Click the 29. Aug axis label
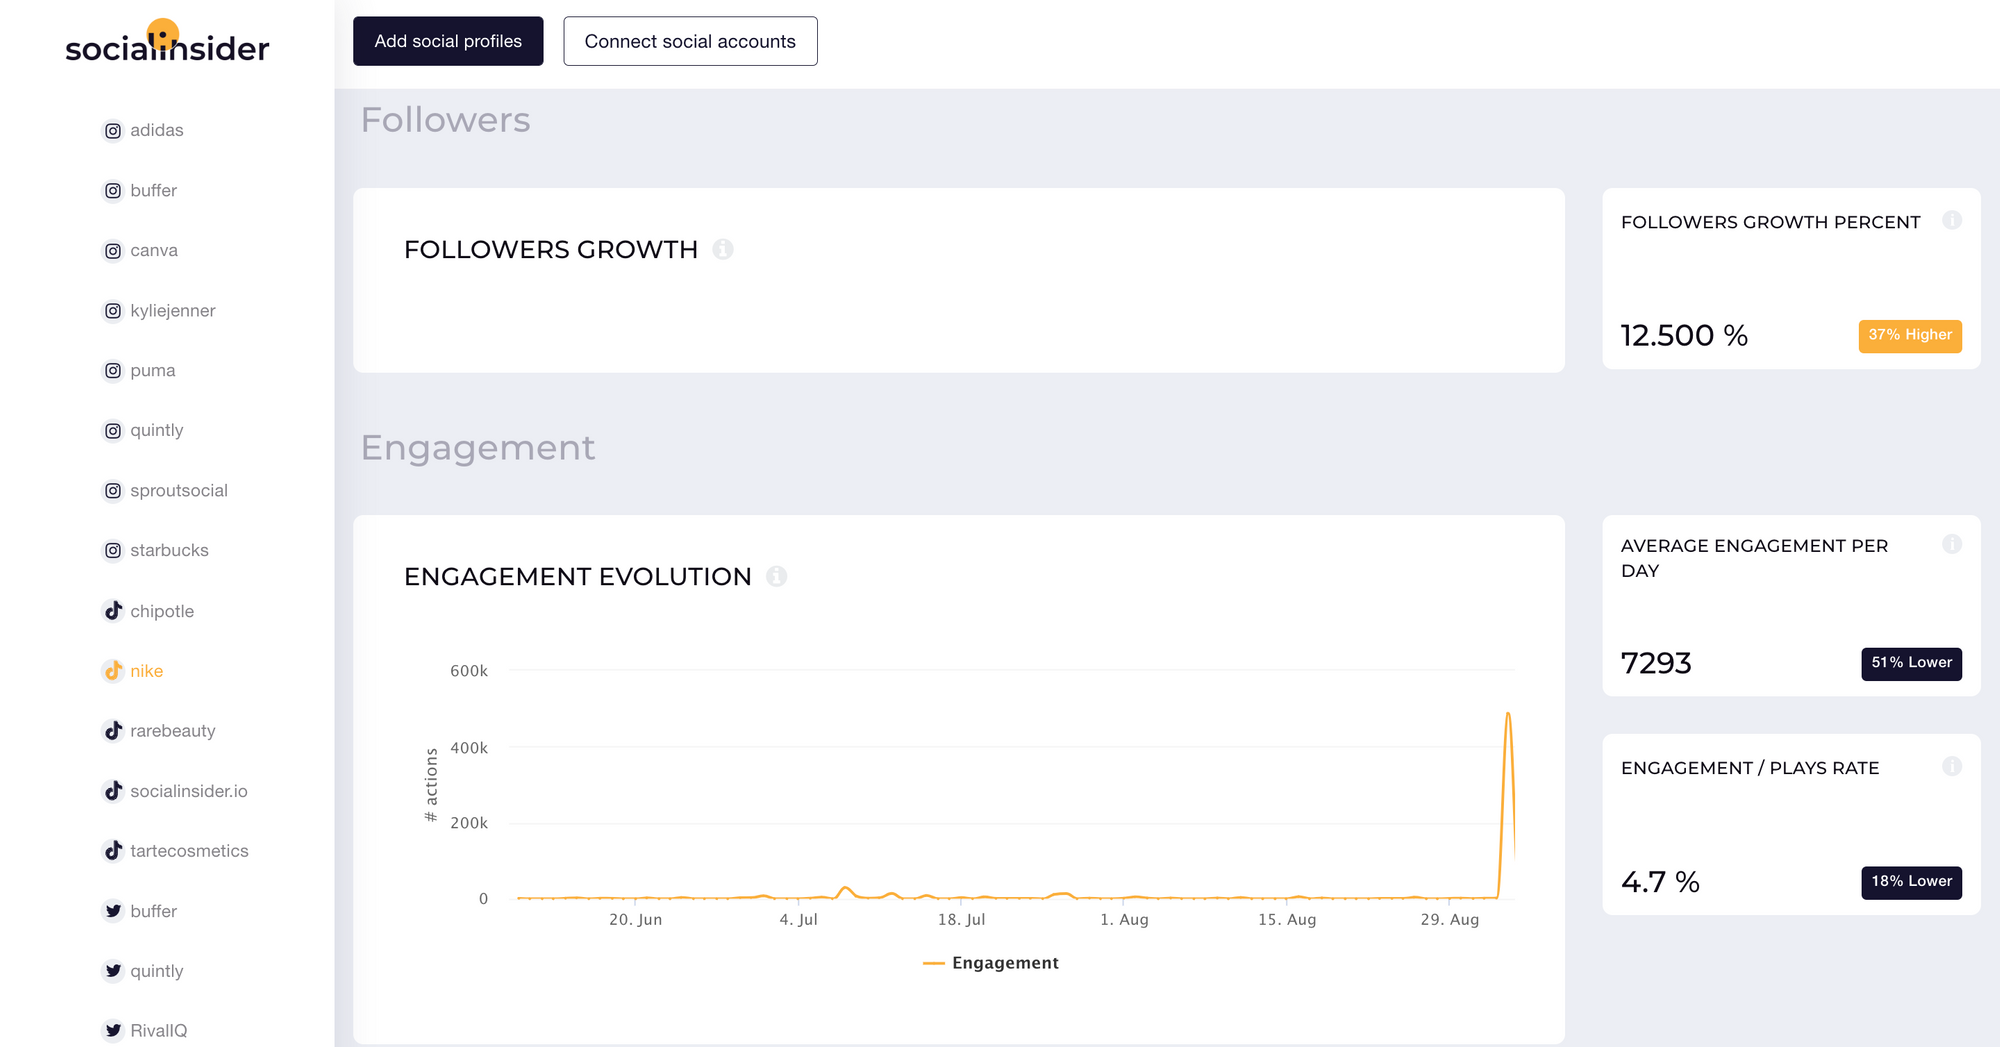Screen dimensions: 2000x1047 pyautogui.click(x=1450, y=920)
